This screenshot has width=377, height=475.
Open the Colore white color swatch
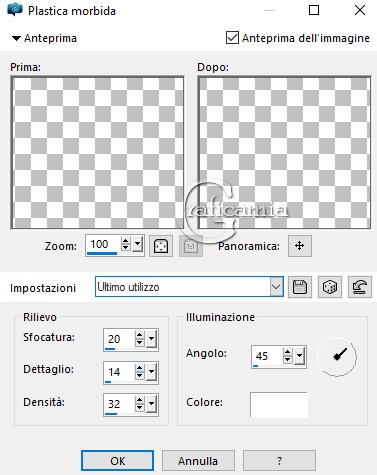pyautogui.click(x=279, y=405)
